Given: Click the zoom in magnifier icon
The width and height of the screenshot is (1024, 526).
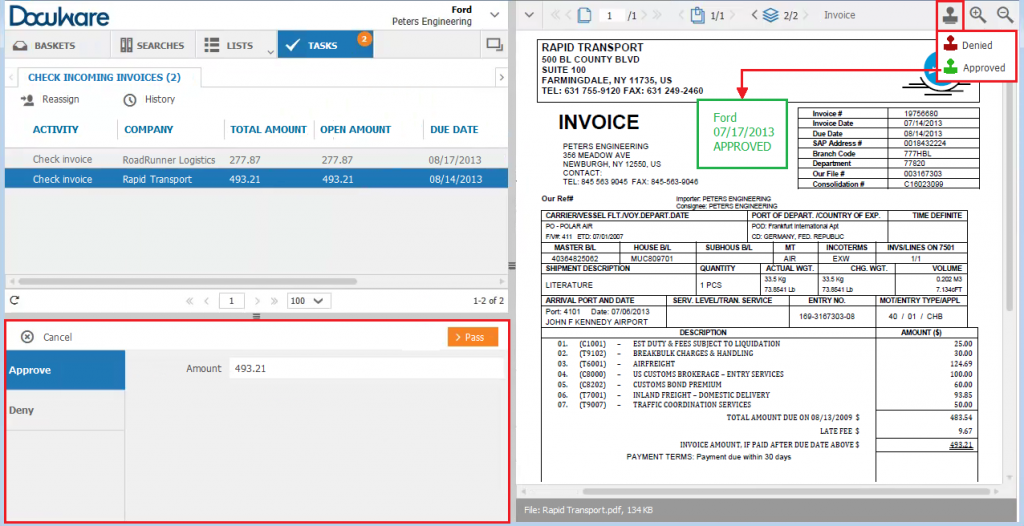Looking at the screenshot, I should (978, 15).
